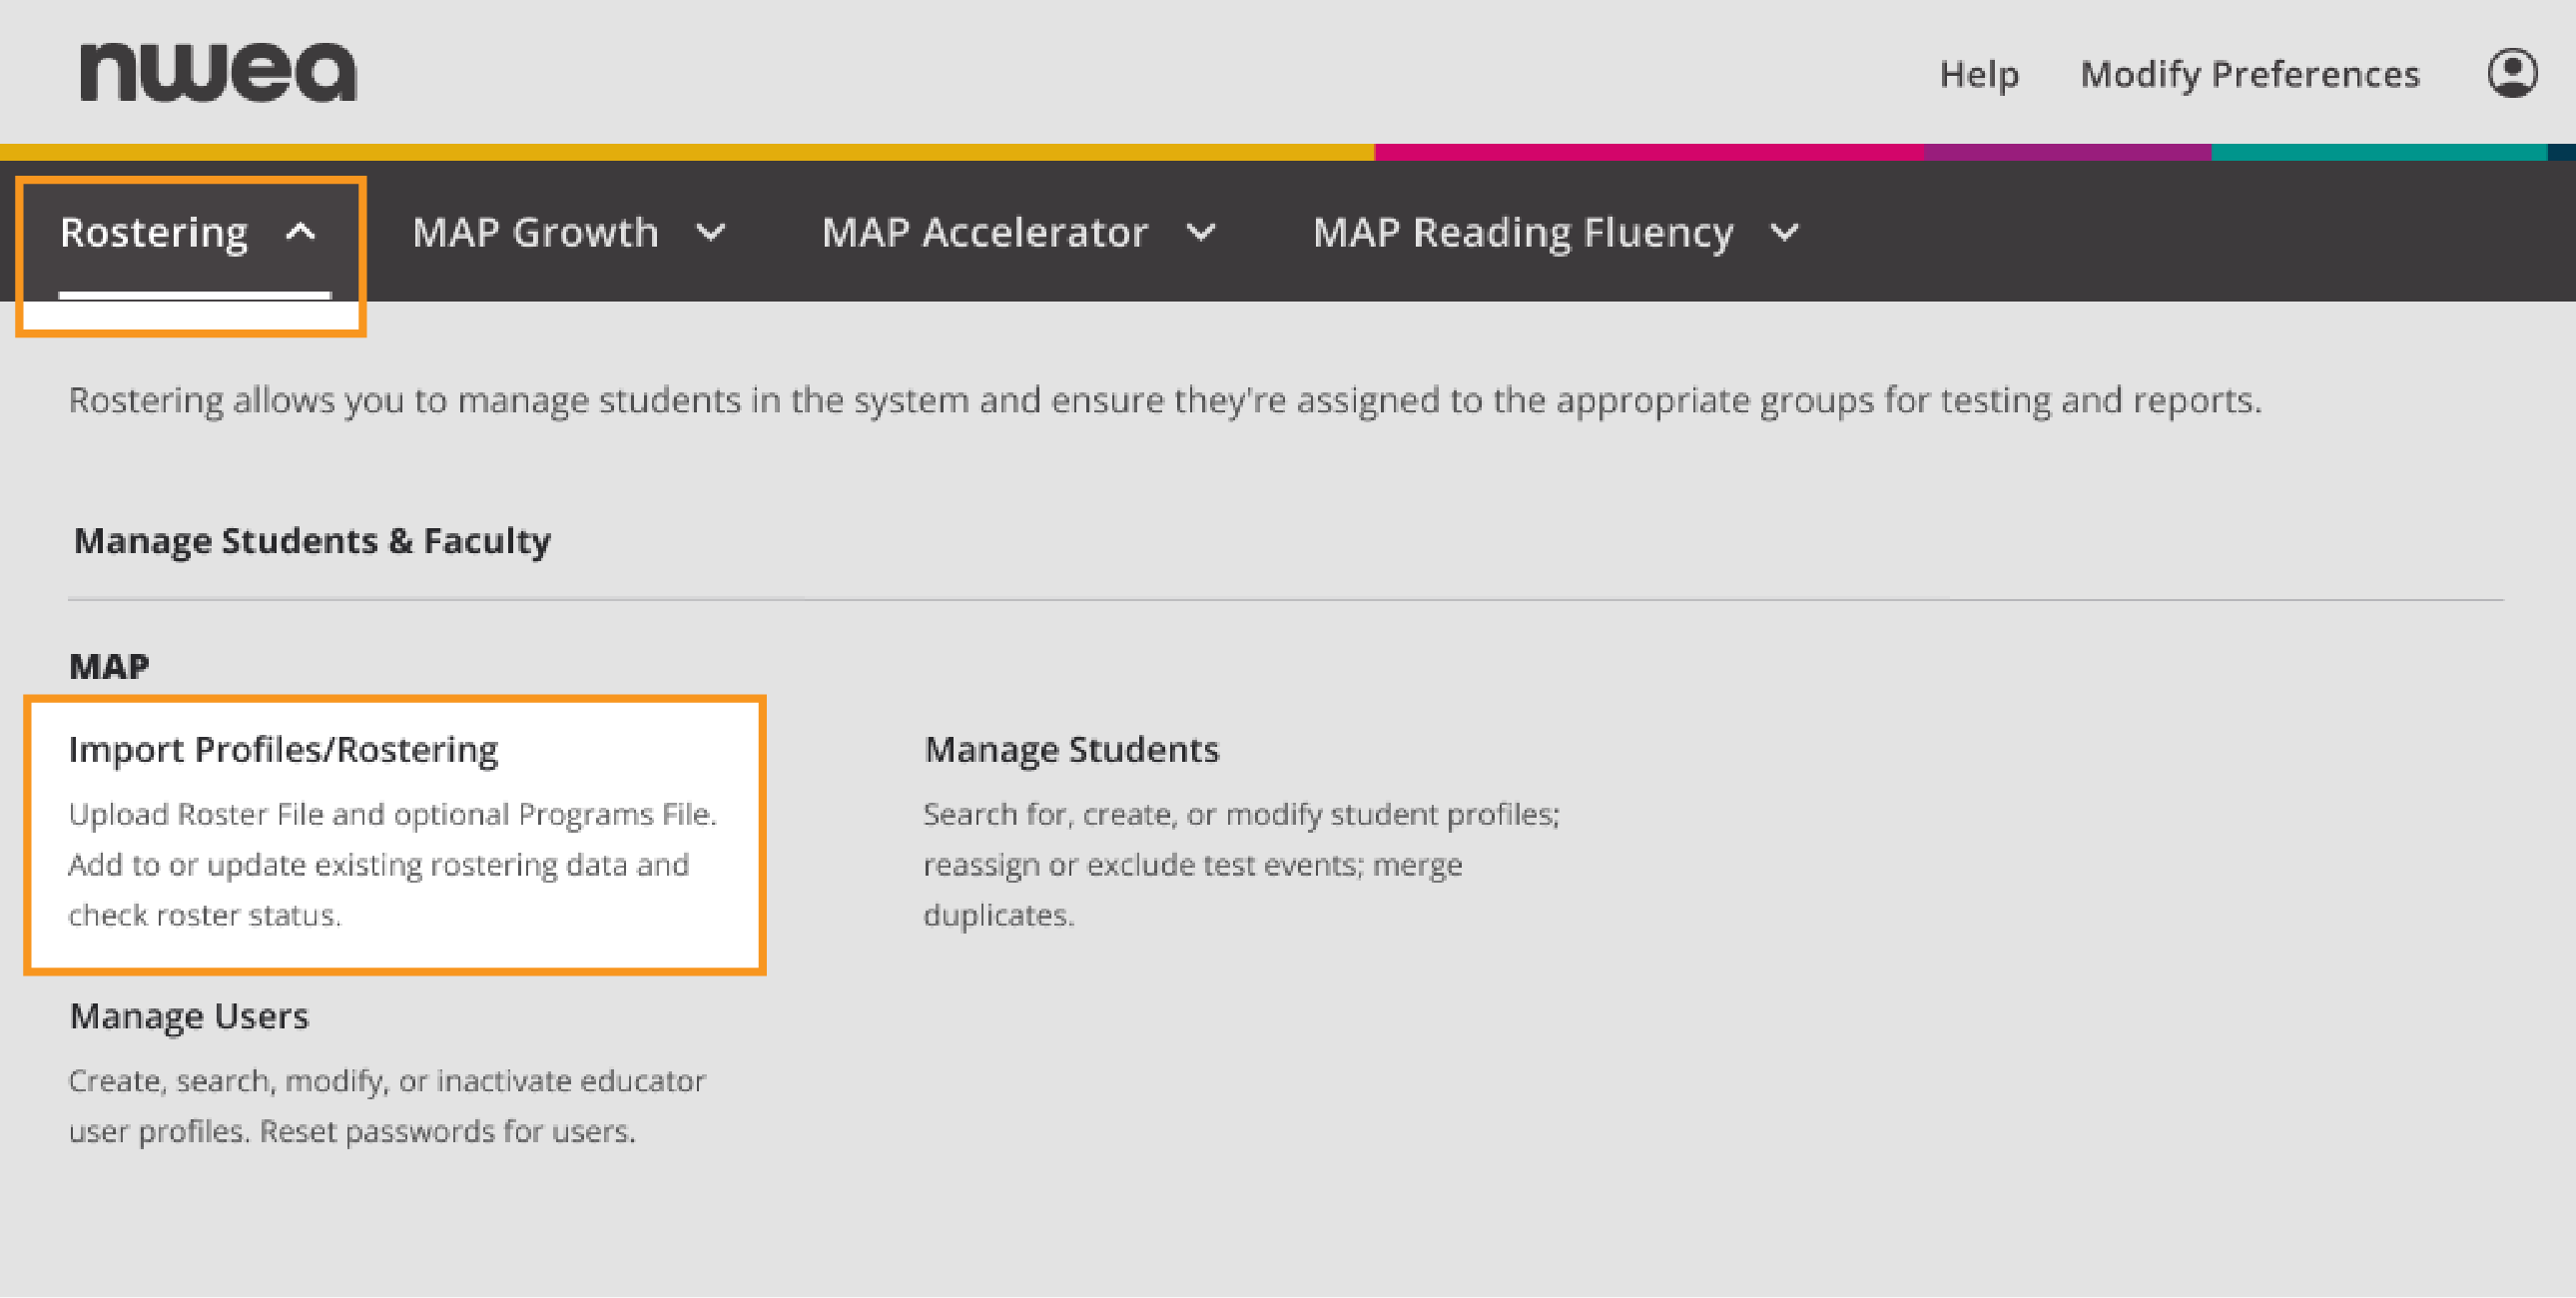Open the MAP Accelerator menu
The image size is (2576, 1298).
(x=984, y=233)
